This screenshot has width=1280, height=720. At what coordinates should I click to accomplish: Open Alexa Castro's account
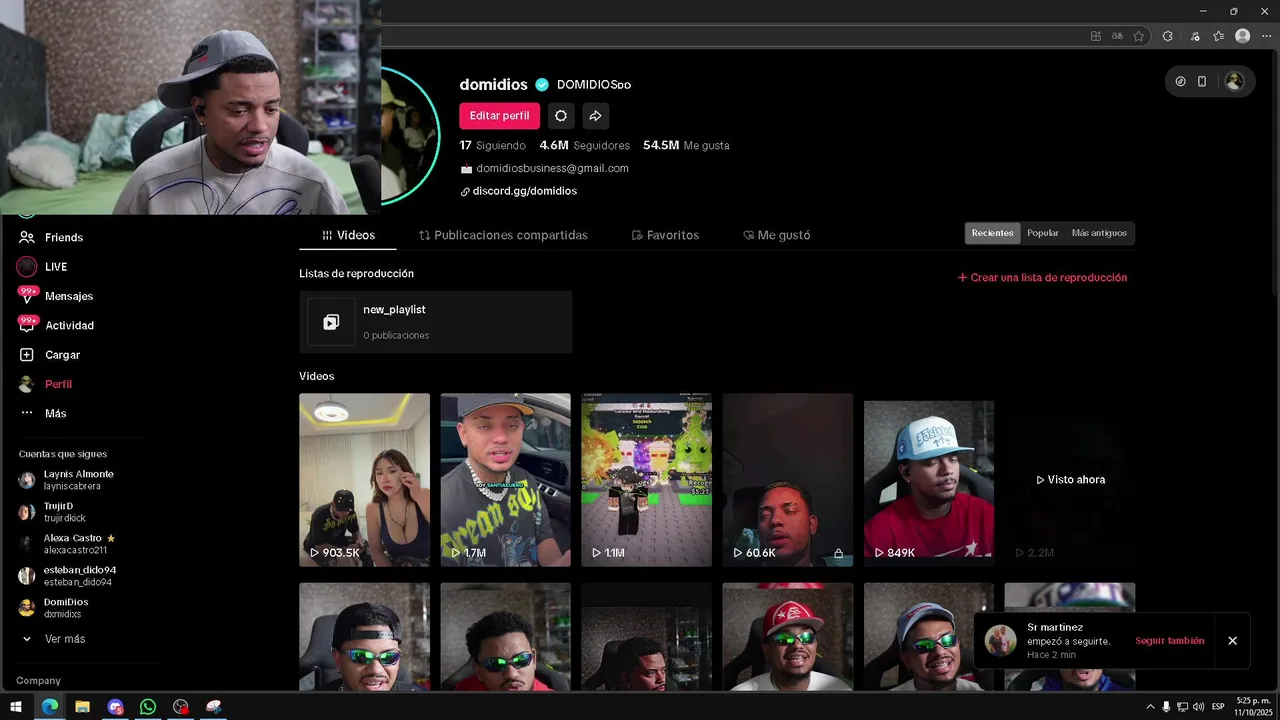[67, 544]
